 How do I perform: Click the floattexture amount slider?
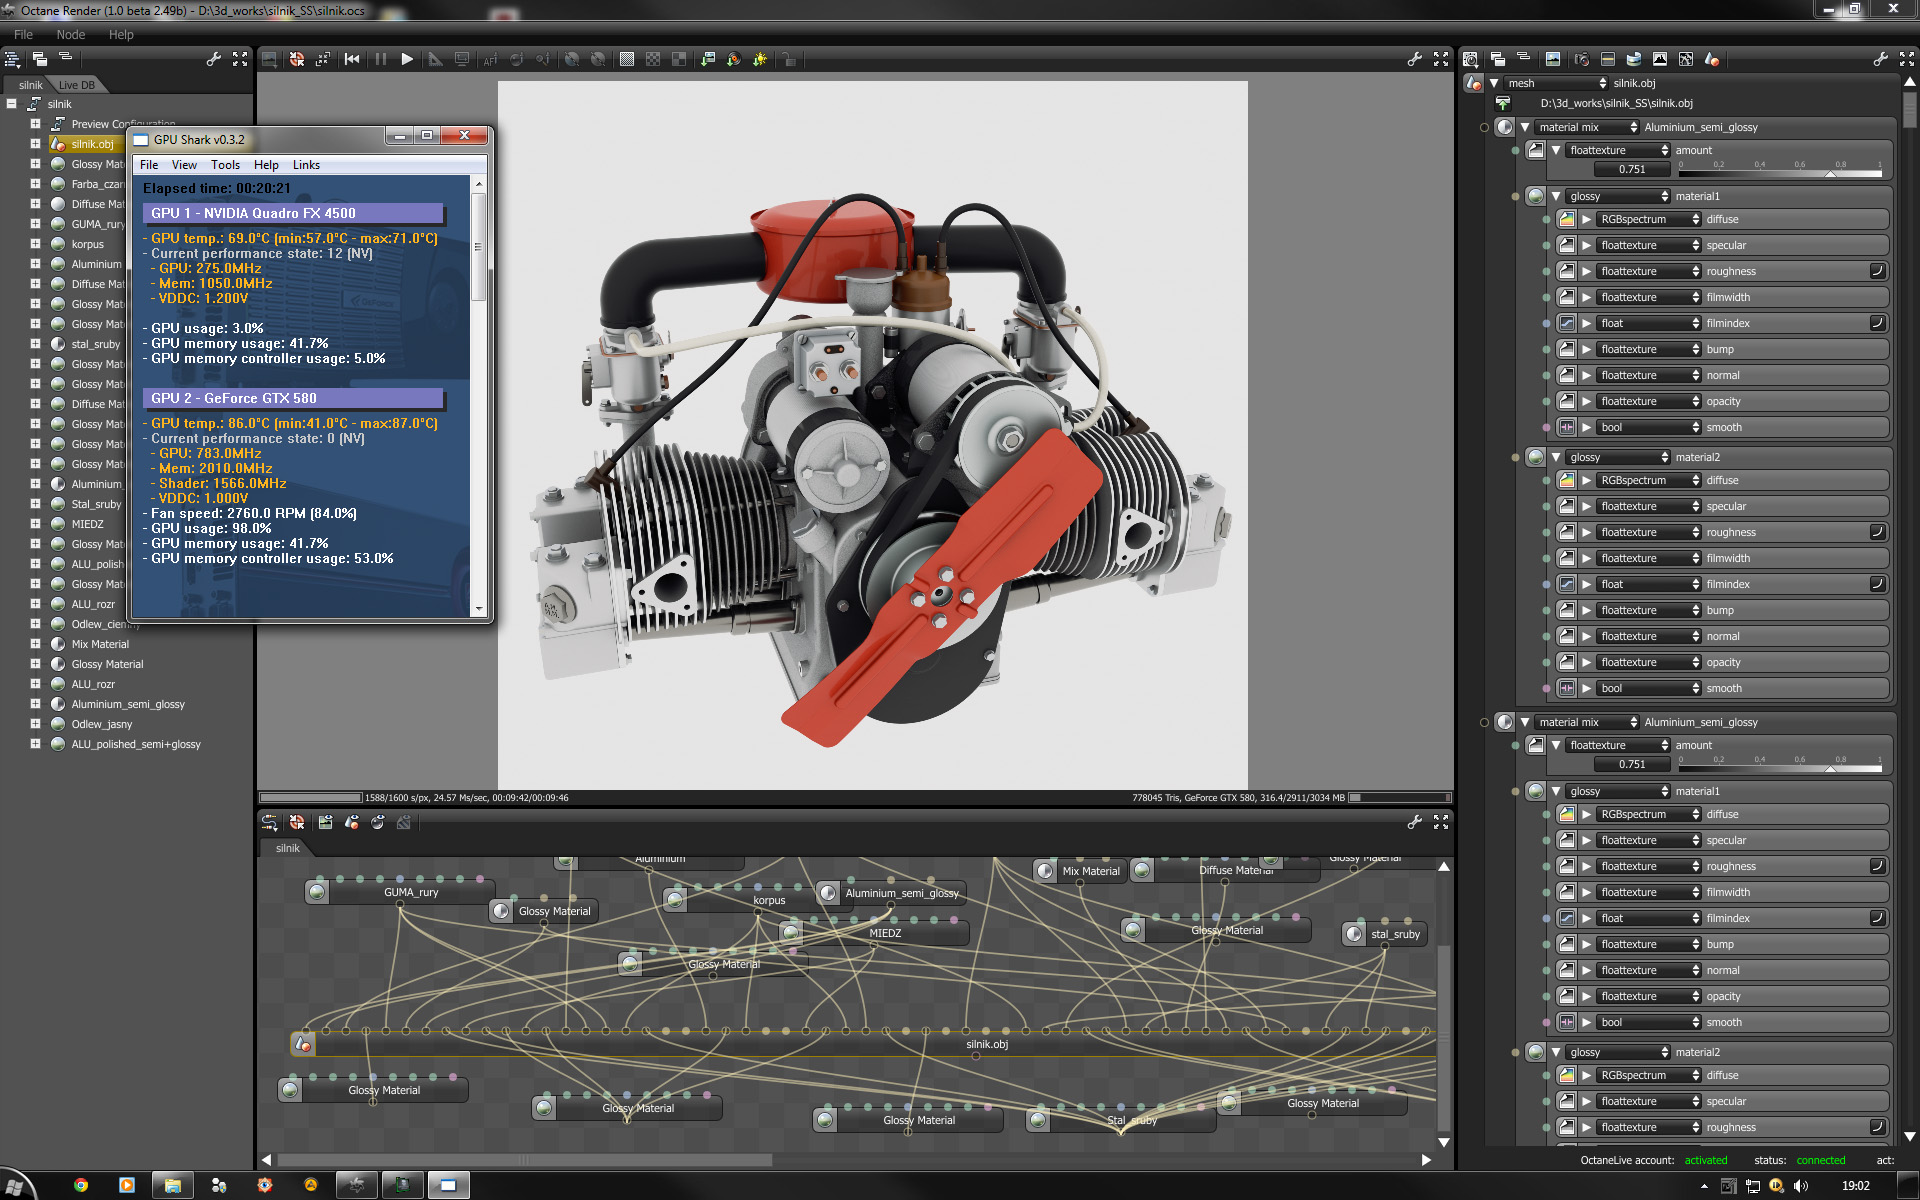[x=1780, y=172]
